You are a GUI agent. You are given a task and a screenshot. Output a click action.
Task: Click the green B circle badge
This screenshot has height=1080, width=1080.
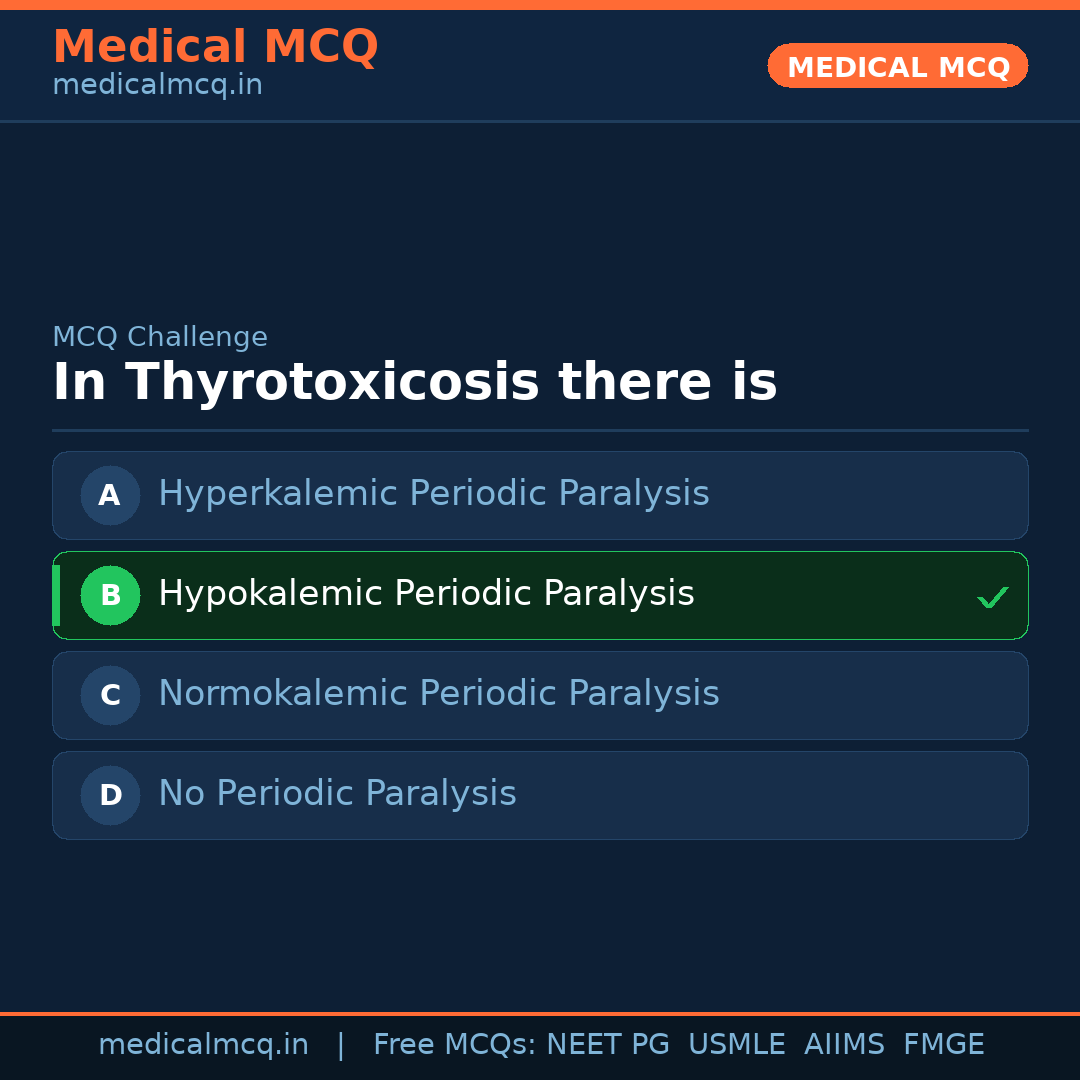[x=110, y=595]
